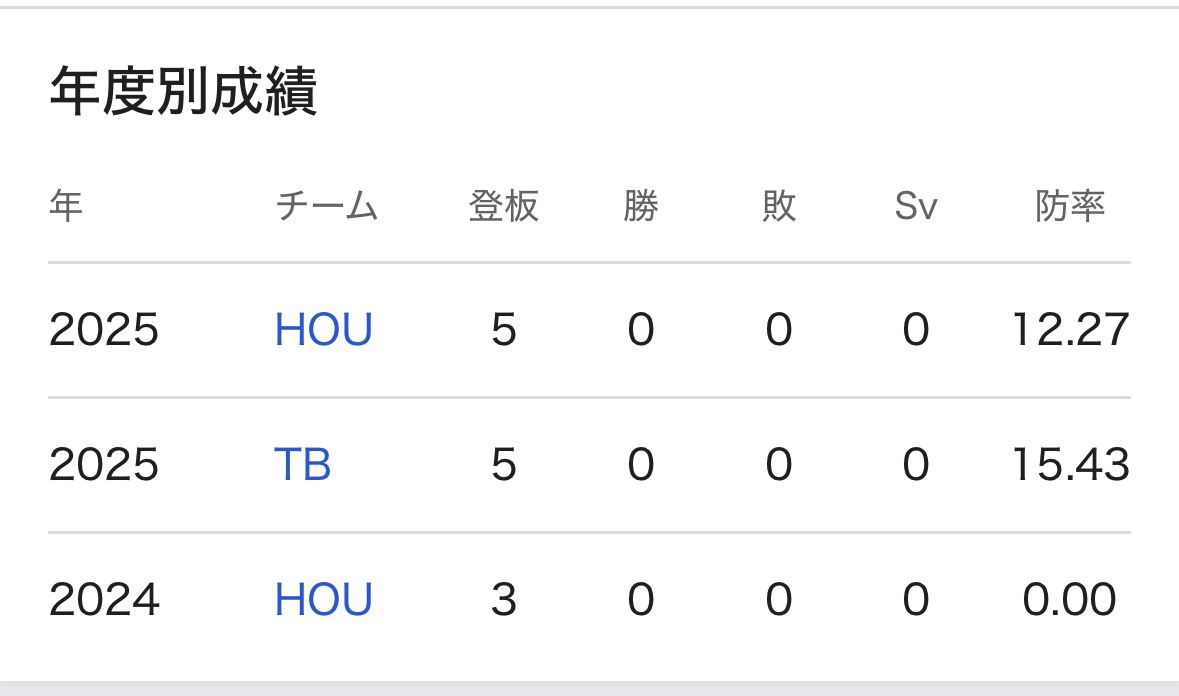Click the 2025 year cell beside first HOU
Screen dimensions: 1179x696
104,330
